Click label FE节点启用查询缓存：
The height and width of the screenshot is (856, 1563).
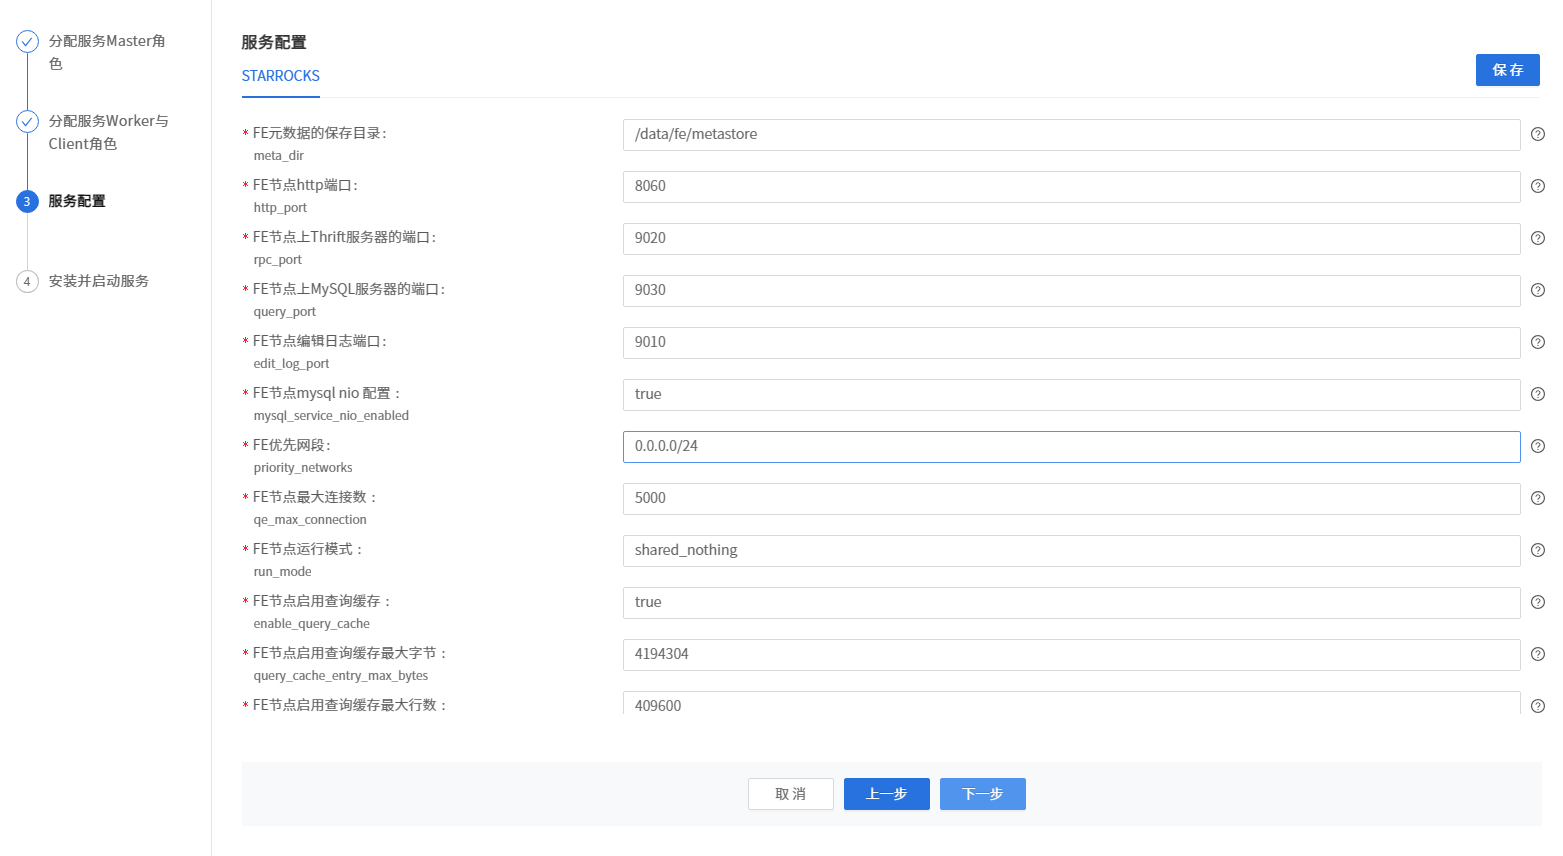point(321,601)
